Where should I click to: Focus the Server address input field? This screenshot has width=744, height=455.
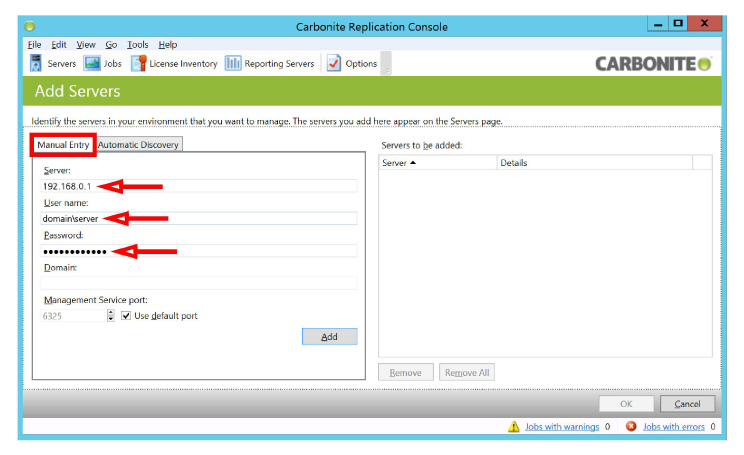click(x=199, y=186)
